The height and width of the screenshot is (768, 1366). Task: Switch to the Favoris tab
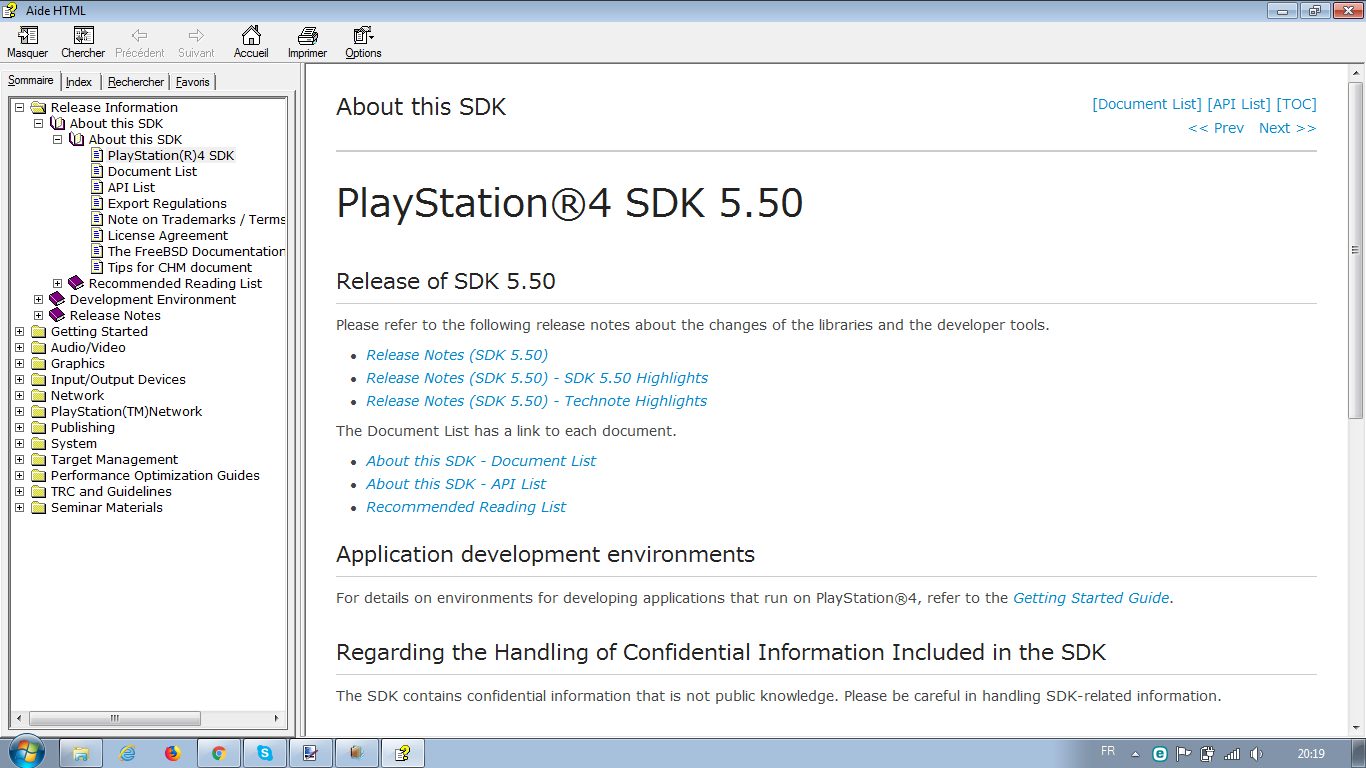click(x=193, y=82)
